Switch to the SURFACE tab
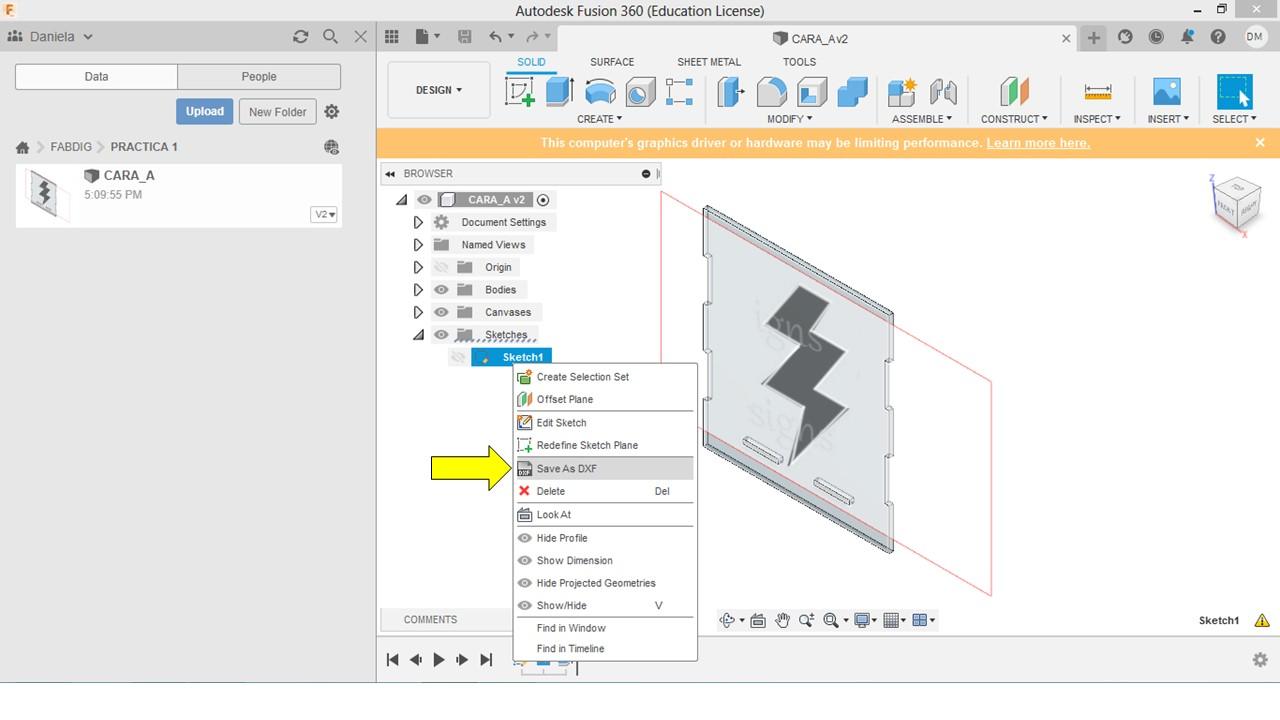Image resolution: width=1280 pixels, height=720 pixels. tap(612, 62)
